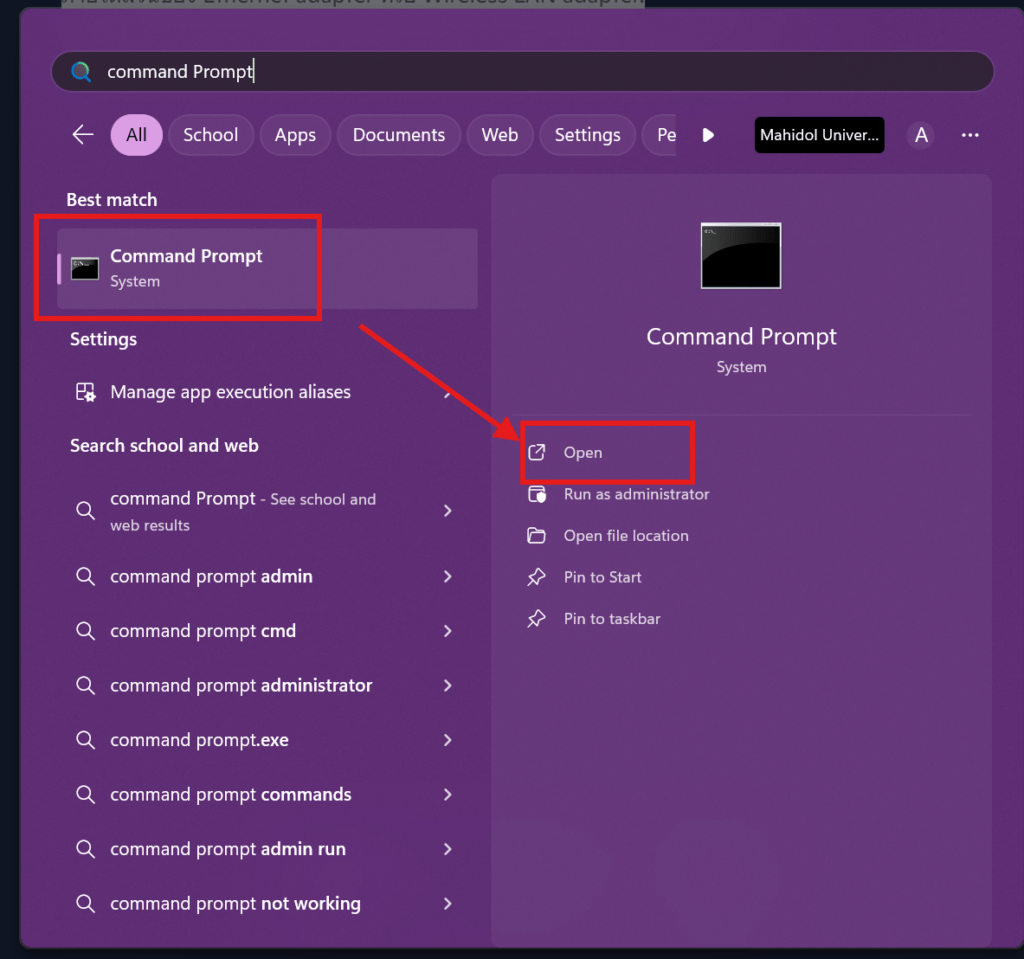Click search icon beside 'command prompt cmd'

[x=86, y=631]
